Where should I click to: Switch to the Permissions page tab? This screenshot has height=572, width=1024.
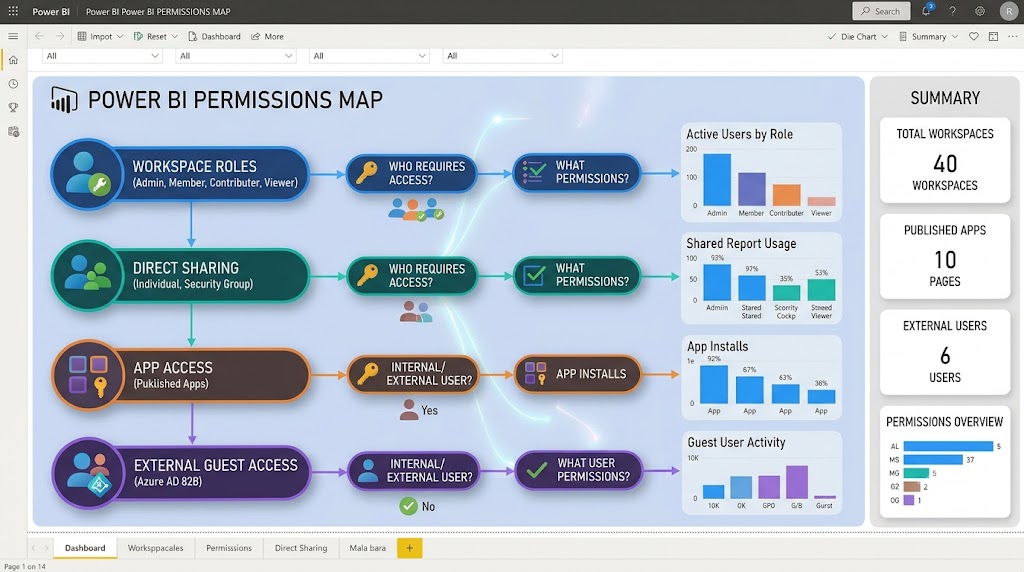click(229, 548)
